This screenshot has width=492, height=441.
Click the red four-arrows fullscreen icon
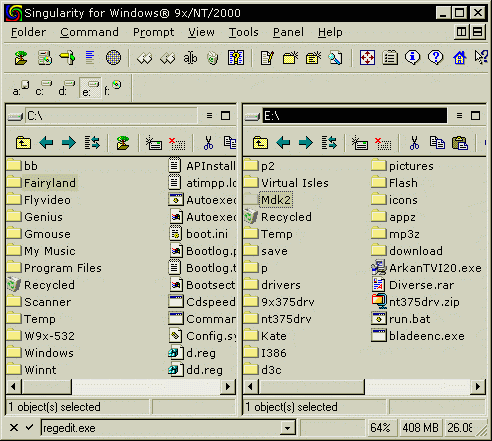367,58
